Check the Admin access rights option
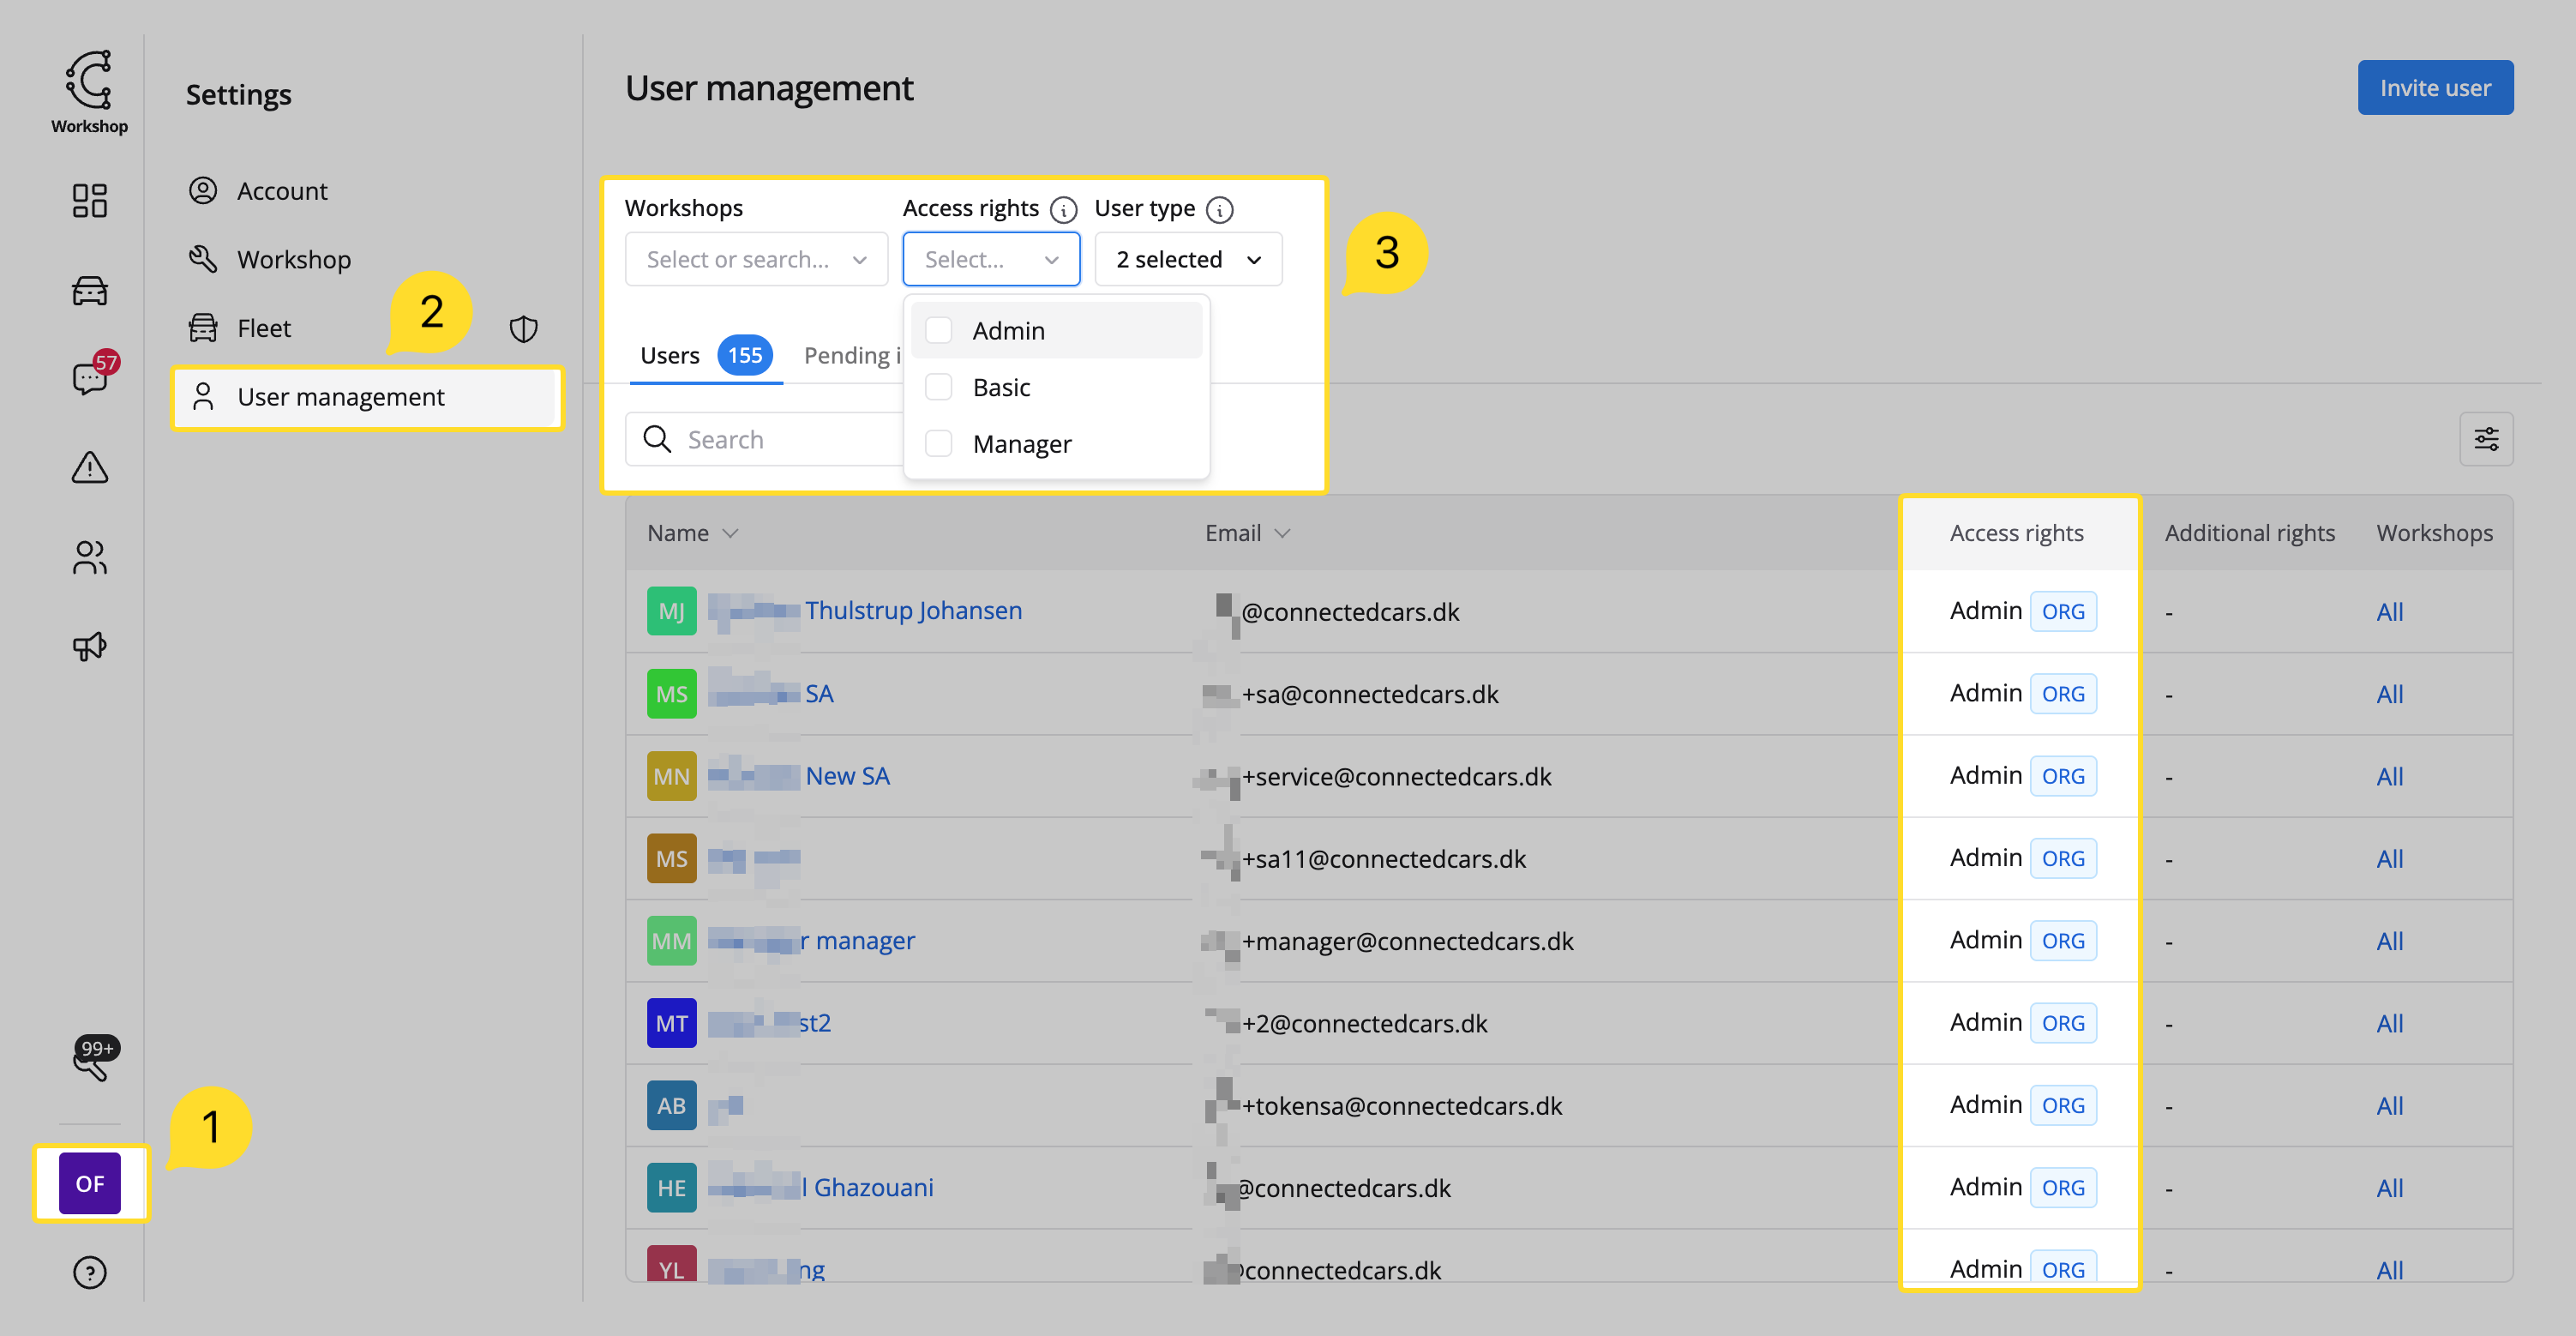 (938, 331)
